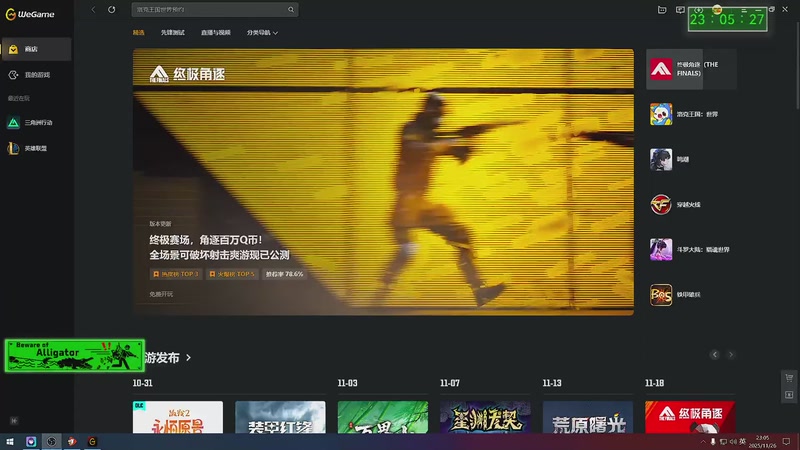This screenshot has height=450, width=800.
Task: Open the red 终极角逐 release card
Action: 690,417
